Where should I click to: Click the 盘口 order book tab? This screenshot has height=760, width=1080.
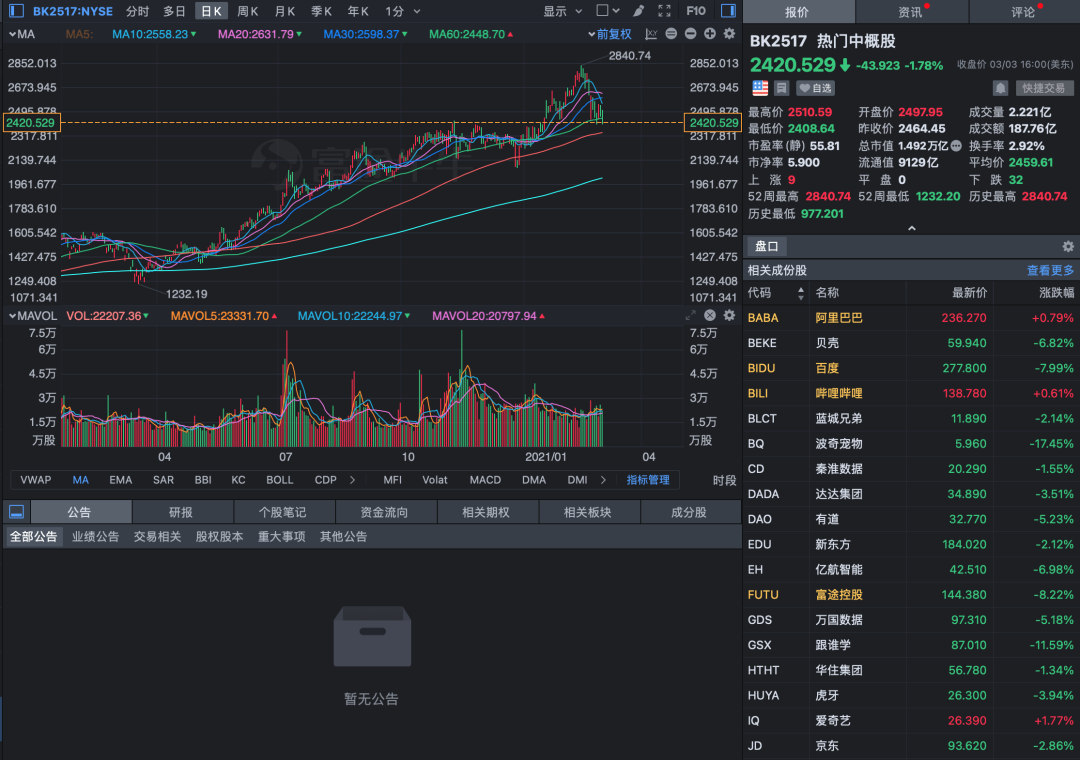[x=767, y=246]
